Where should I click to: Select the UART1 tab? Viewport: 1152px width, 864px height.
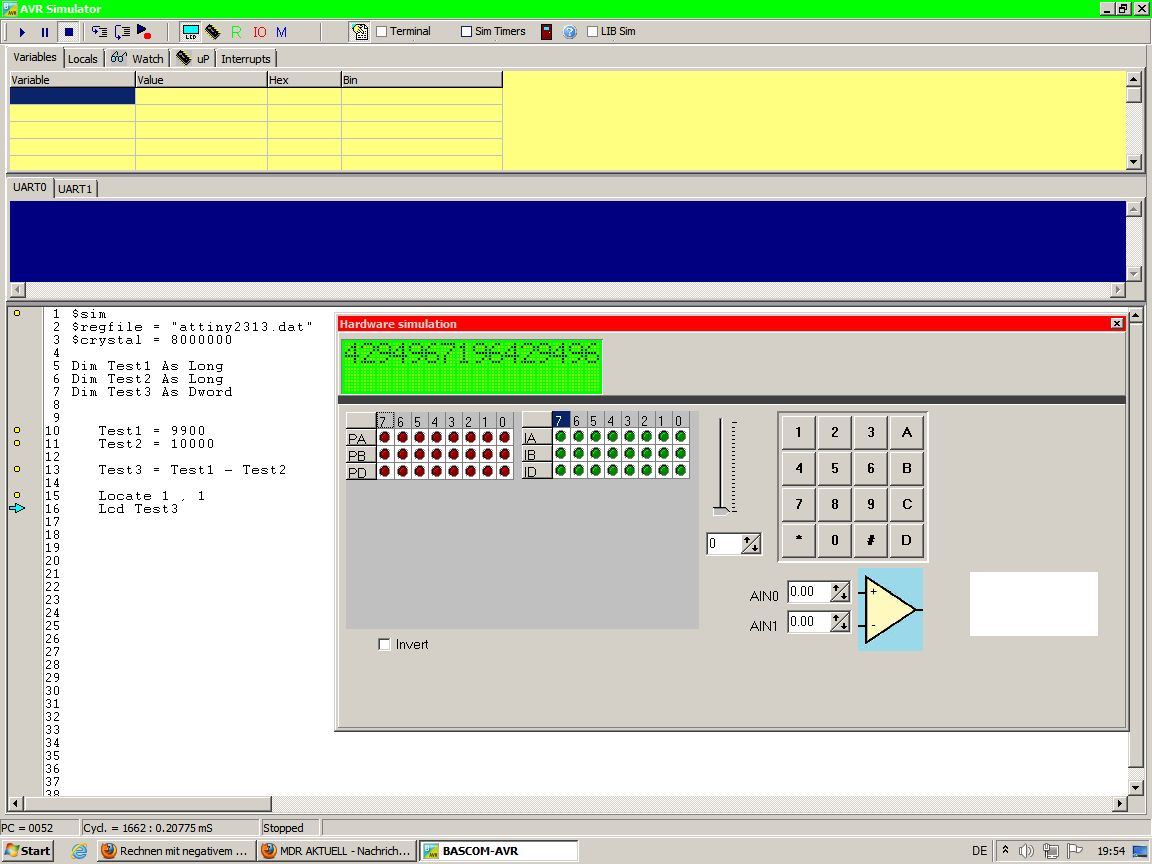click(75, 189)
